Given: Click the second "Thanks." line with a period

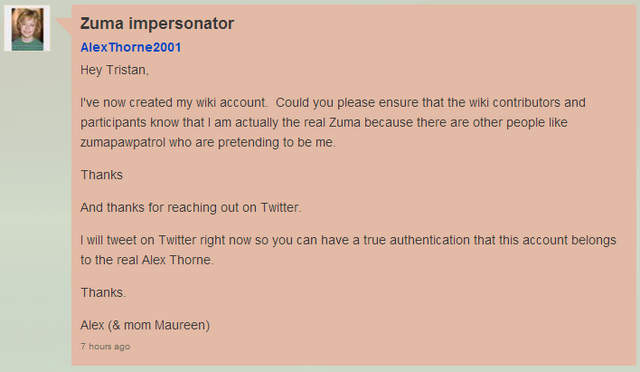Looking at the screenshot, I should [103, 292].
